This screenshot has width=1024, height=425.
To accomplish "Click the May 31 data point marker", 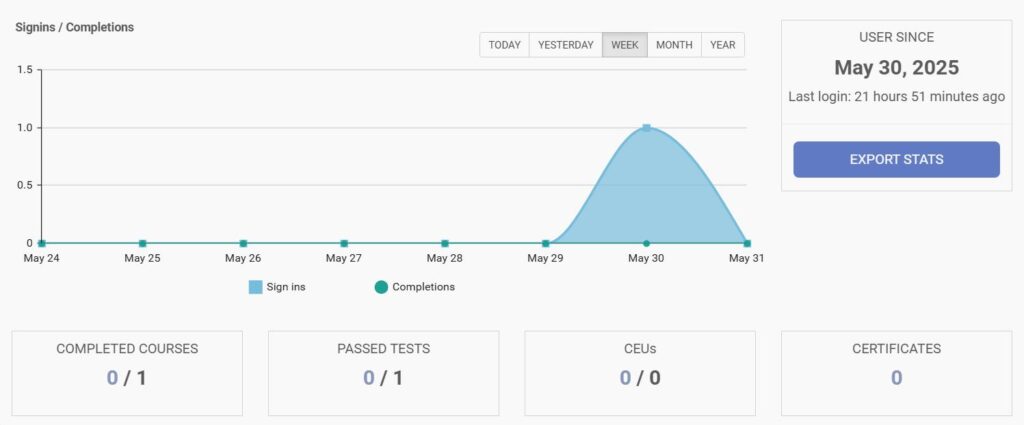I will click(747, 243).
